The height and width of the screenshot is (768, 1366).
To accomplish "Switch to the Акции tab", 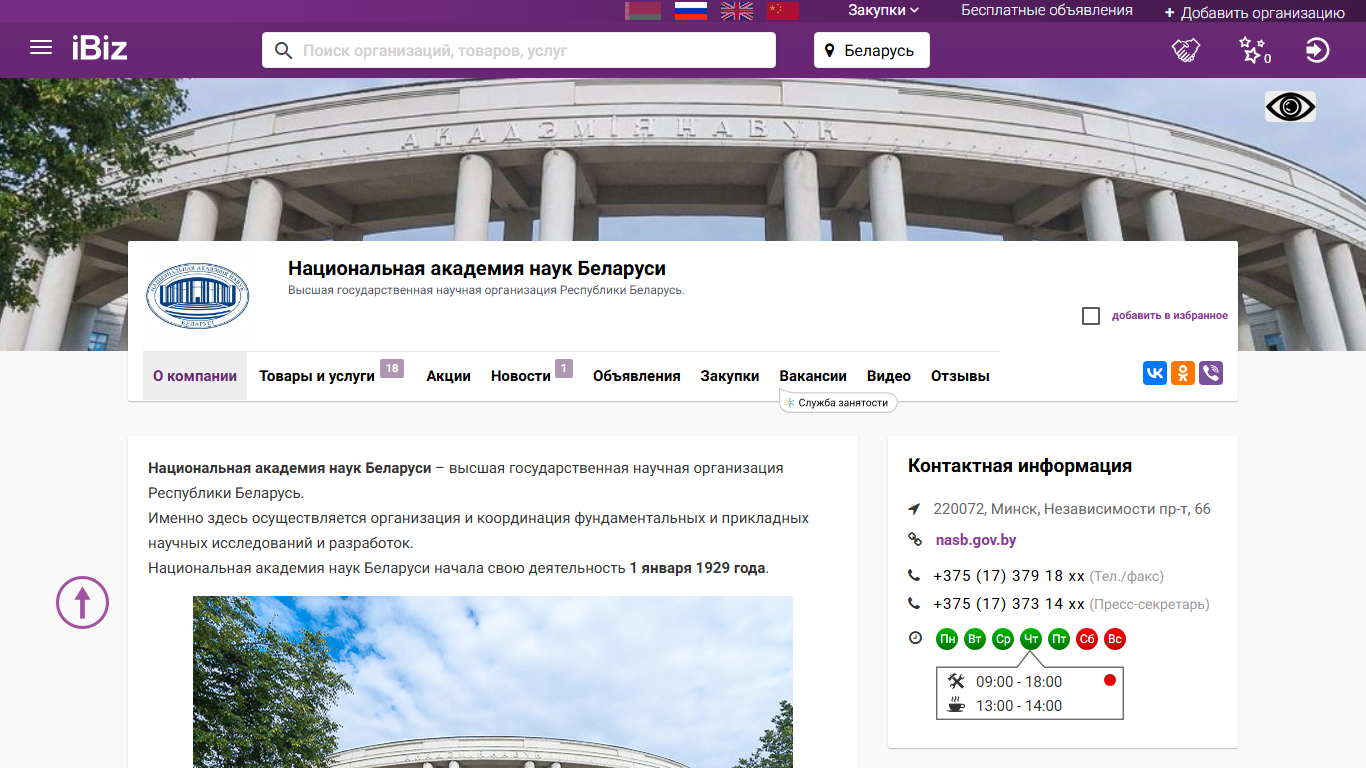I will coord(449,376).
